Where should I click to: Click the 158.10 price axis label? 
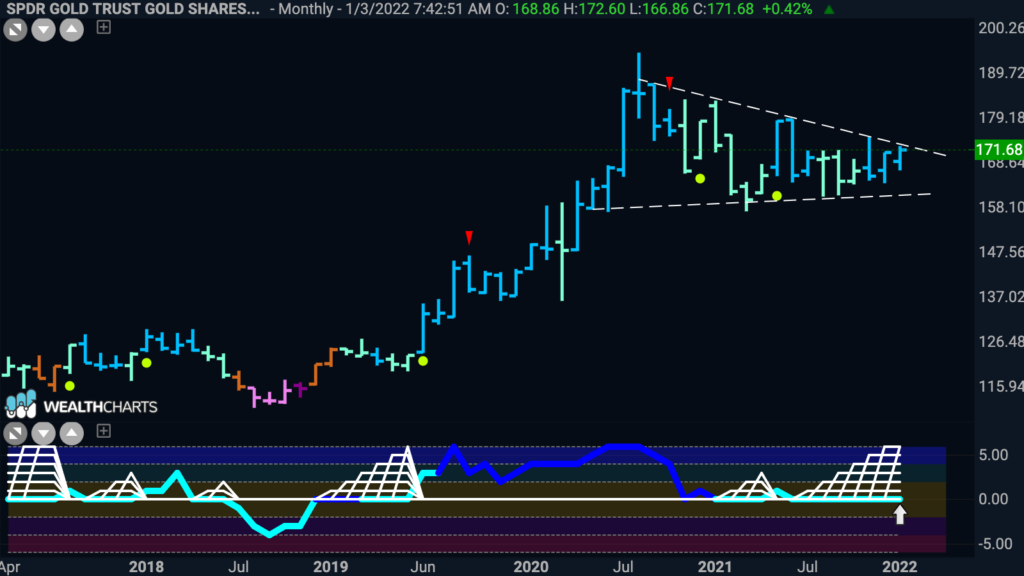click(1000, 207)
